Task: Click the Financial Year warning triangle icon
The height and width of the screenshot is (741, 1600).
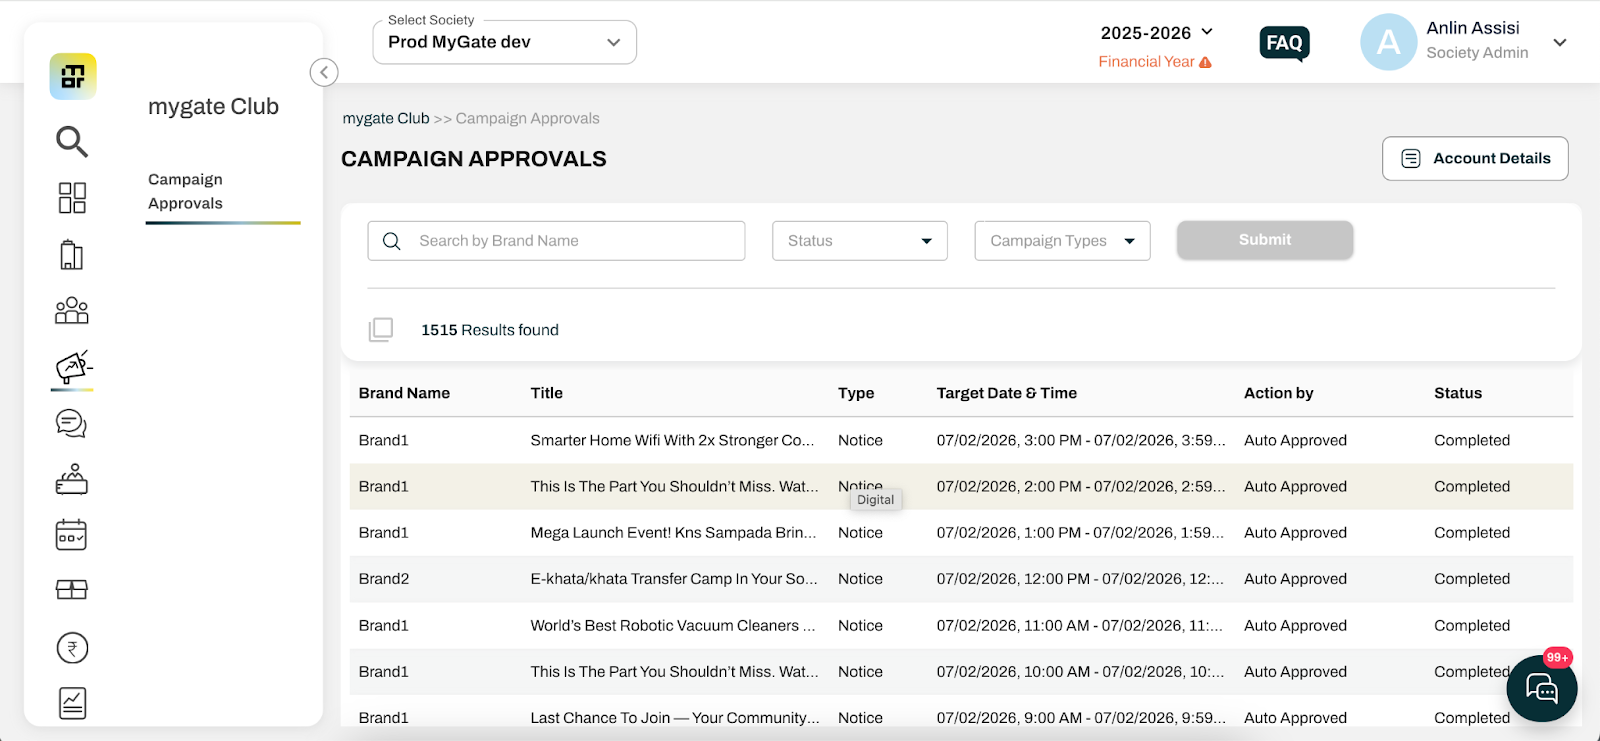Action: 1205,62
